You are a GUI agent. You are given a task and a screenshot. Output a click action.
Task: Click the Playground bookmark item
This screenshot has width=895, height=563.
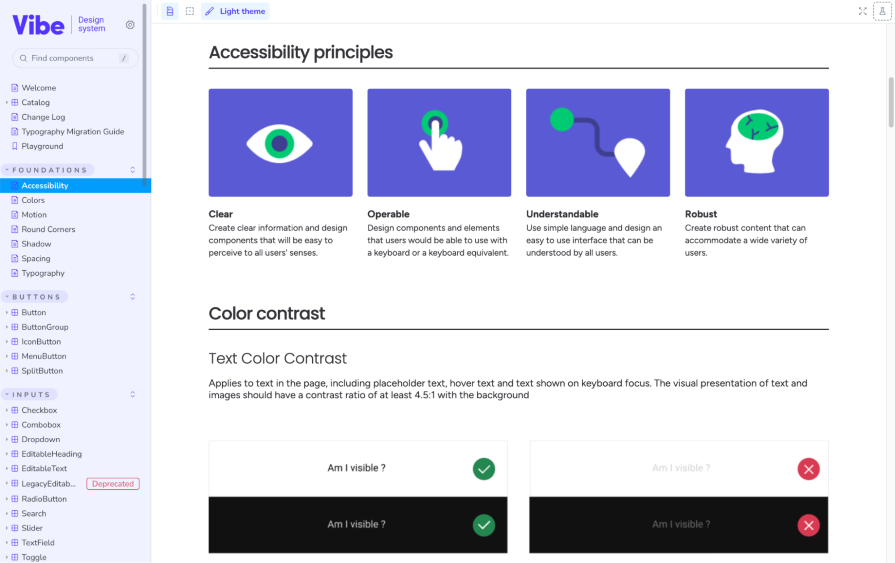coord(42,146)
